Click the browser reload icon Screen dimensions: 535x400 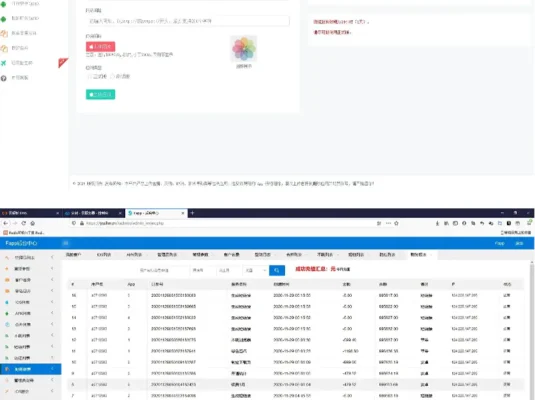[24, 223]
